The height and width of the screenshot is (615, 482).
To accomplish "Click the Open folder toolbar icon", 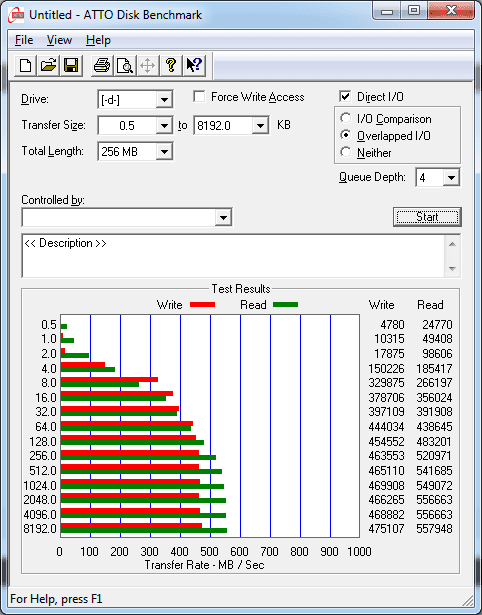I will pyautogui.click(x=48, y=65).
